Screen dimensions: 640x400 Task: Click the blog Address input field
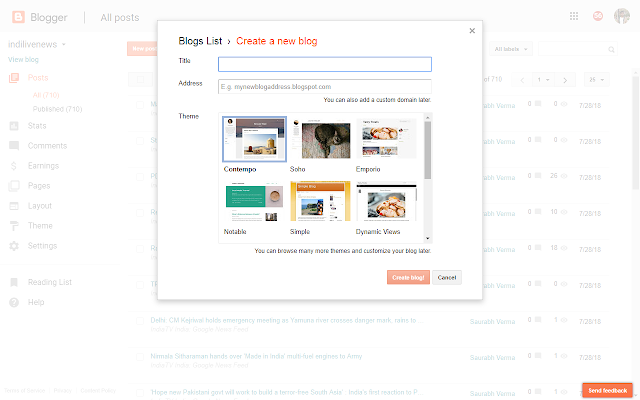tap(325, 87)
